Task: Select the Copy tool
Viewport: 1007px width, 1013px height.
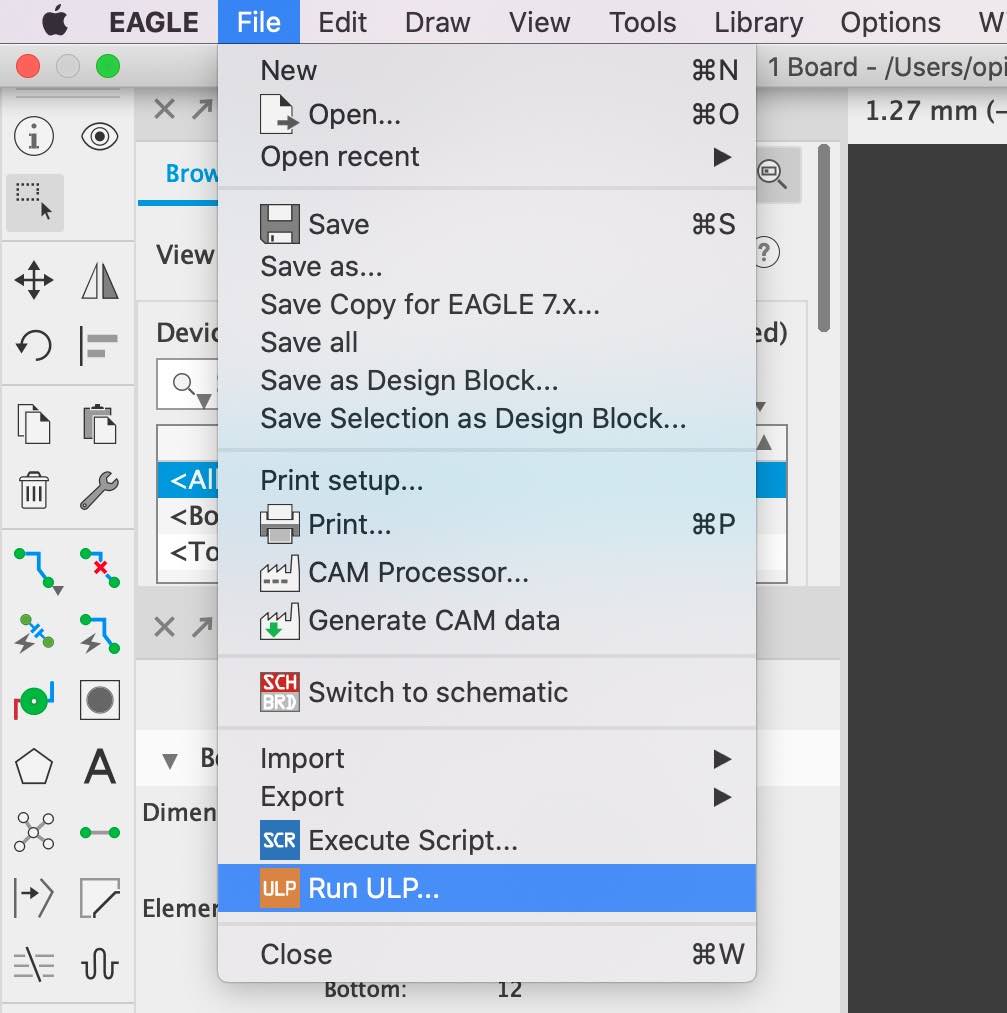Action: click(34, 424)
